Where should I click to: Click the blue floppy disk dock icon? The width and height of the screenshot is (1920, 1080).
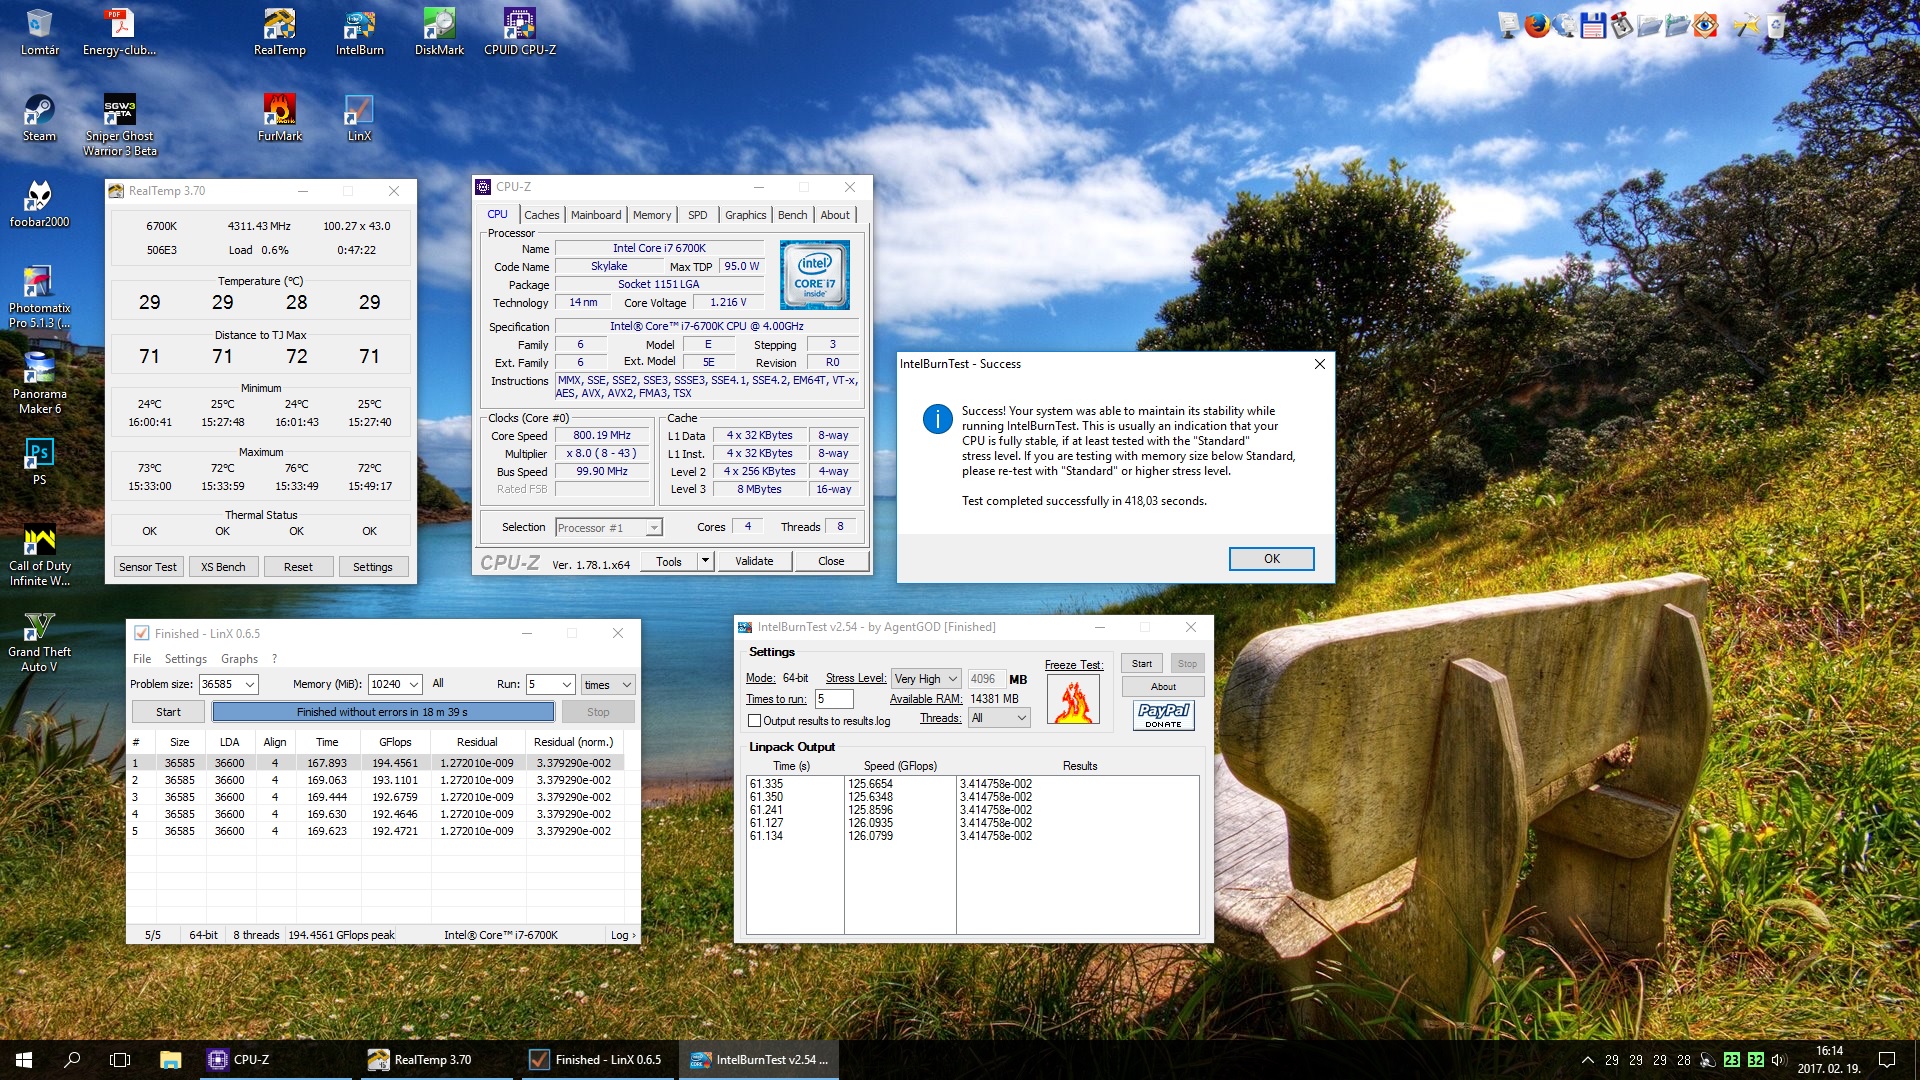click(x=1593, y=25)
